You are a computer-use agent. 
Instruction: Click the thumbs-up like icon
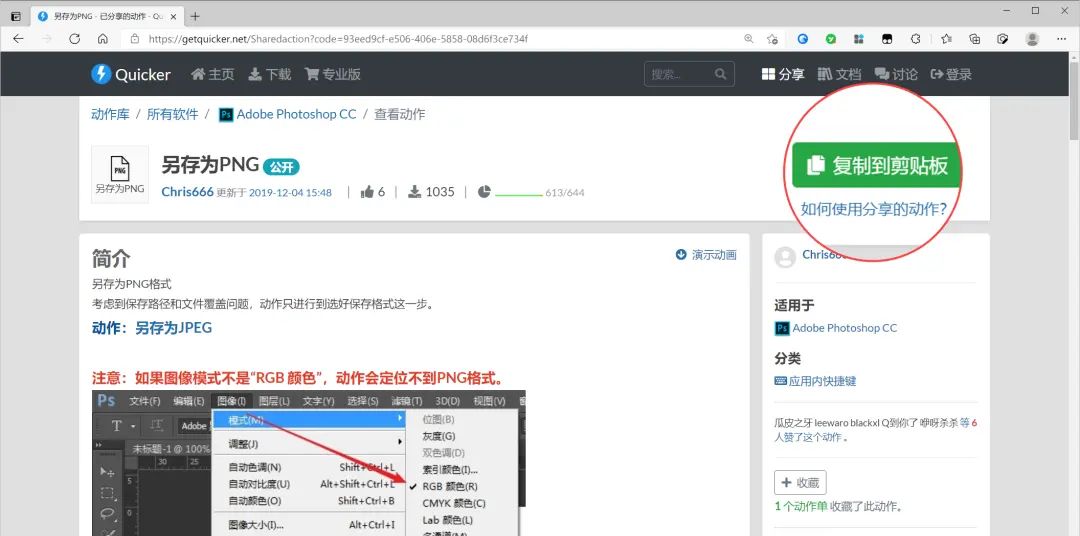click(x=367, y=192)
